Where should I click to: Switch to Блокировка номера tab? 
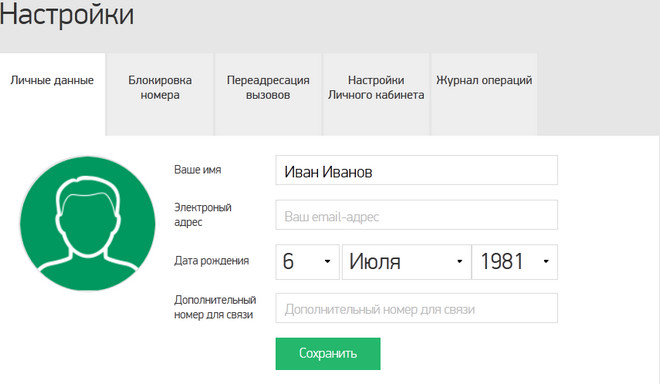point(160,94)
